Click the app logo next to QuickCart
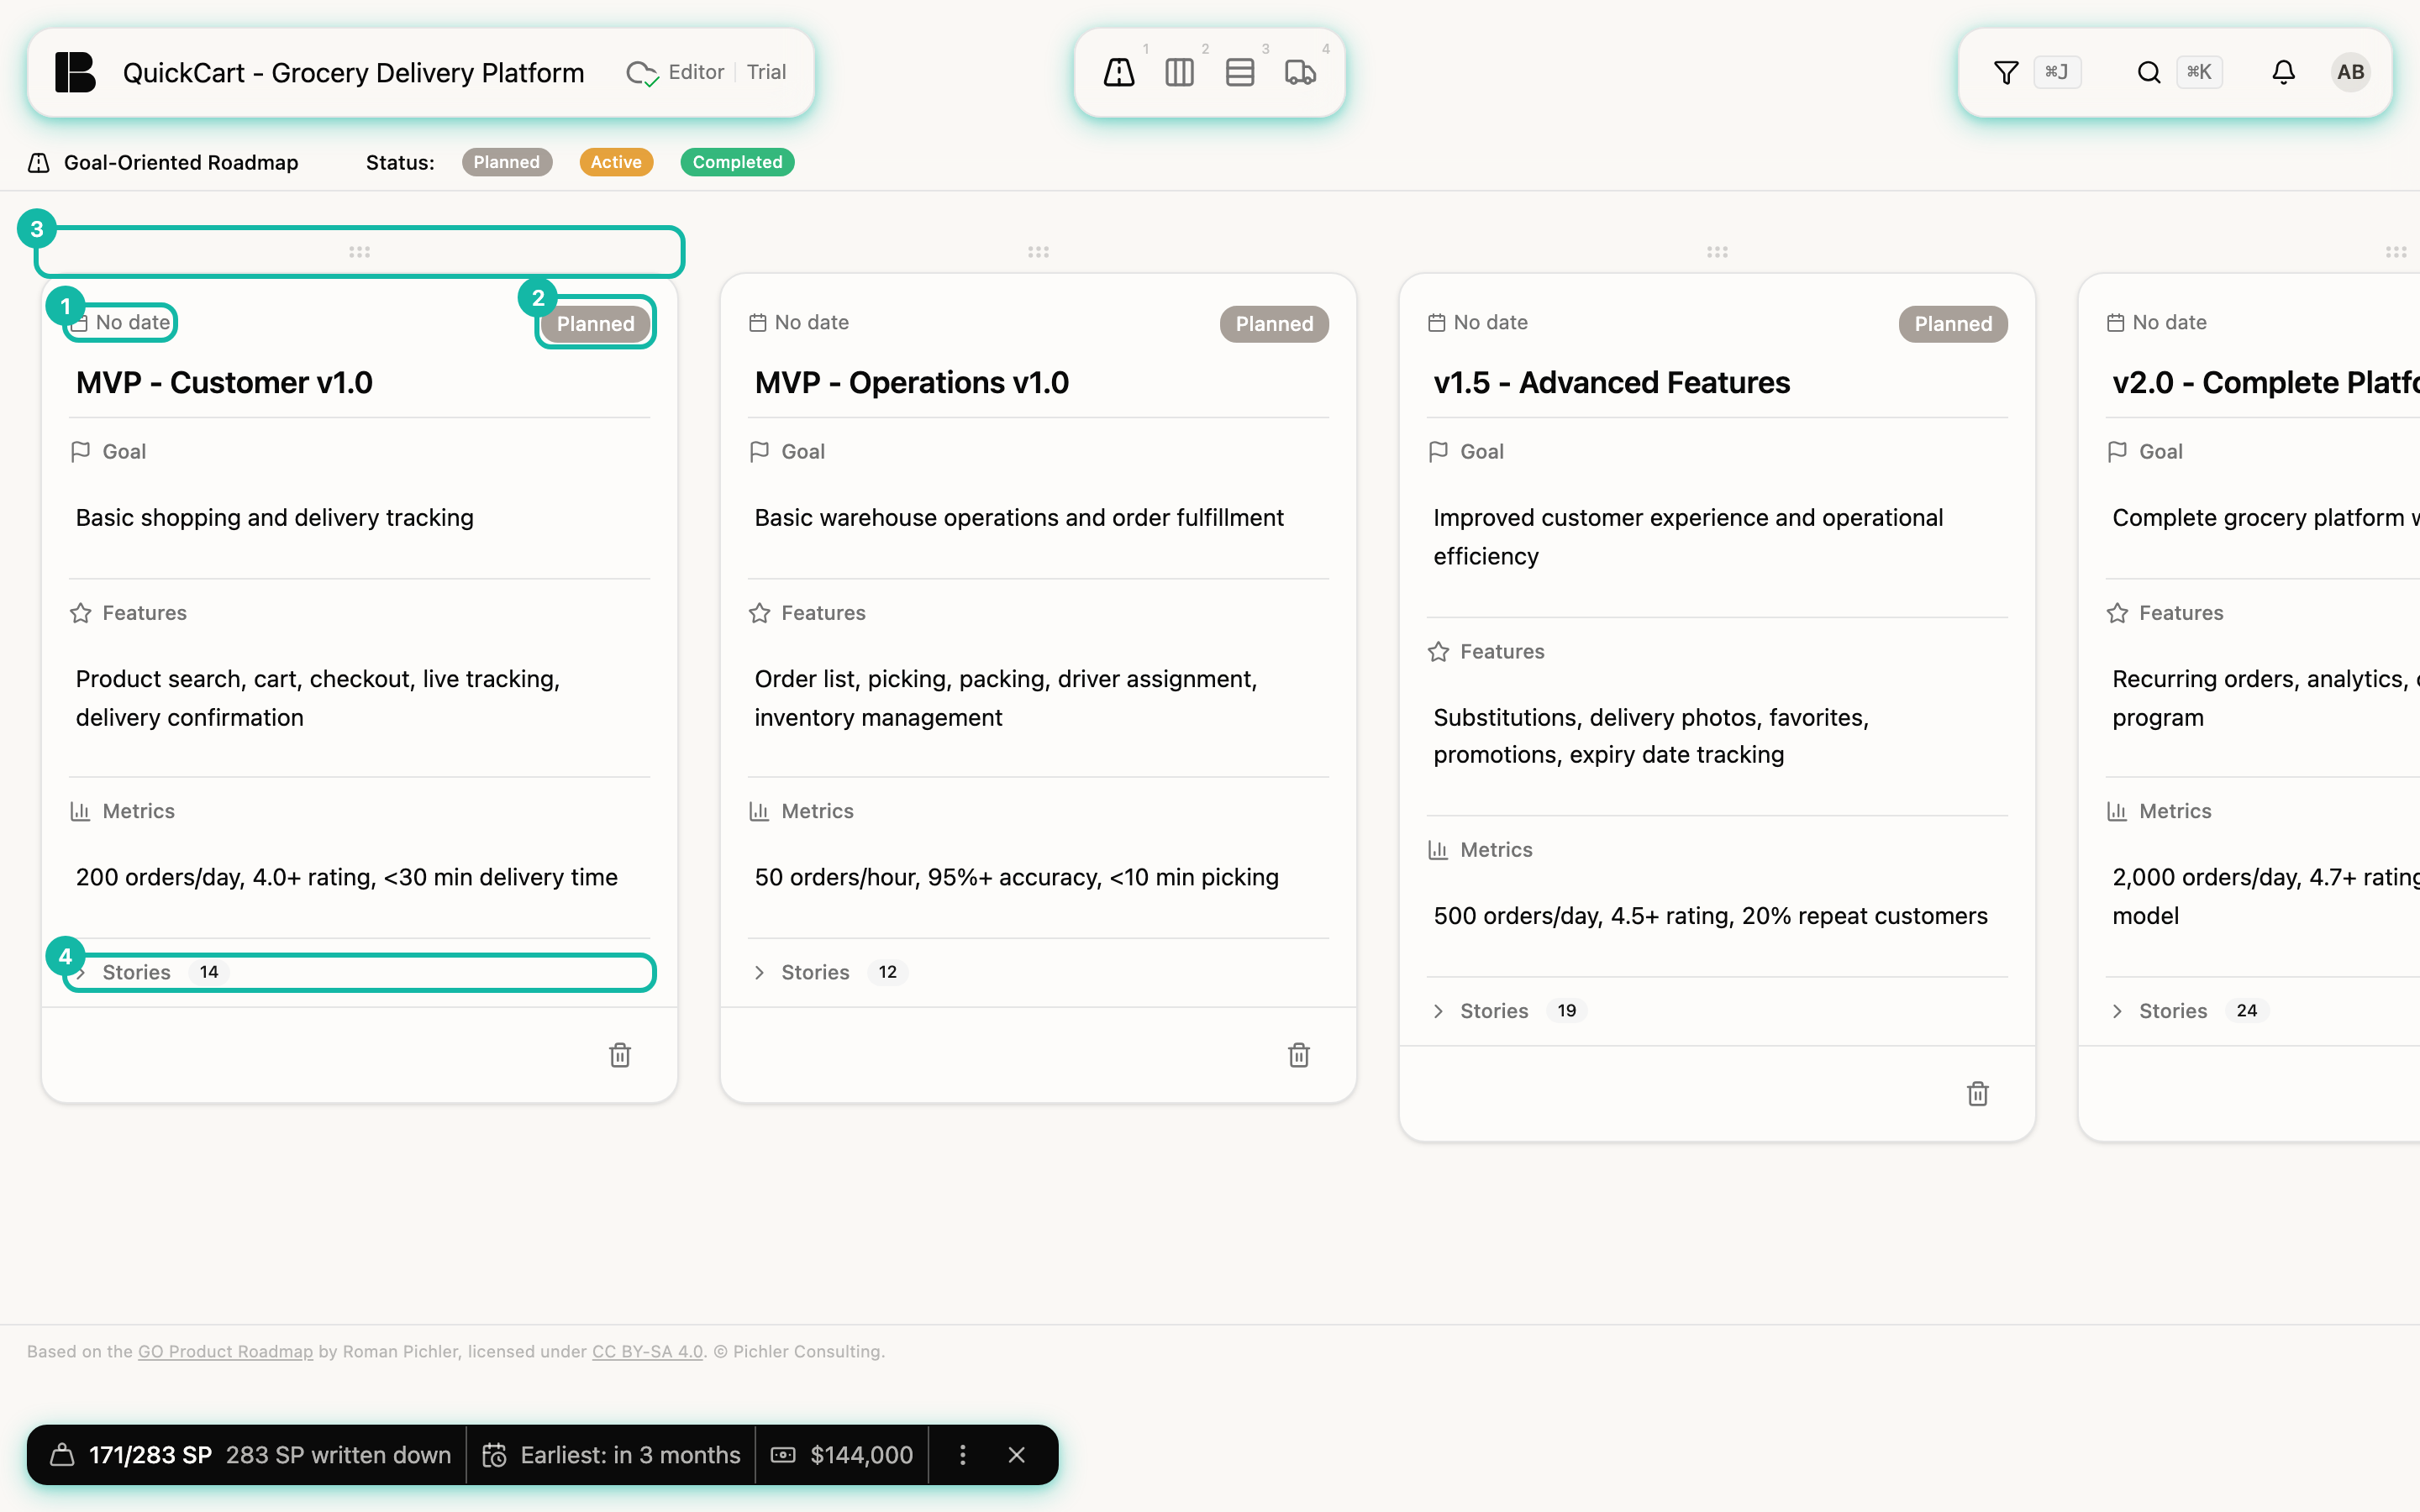The width and height of the screenshot is (2420, 1512). [75, 72]
